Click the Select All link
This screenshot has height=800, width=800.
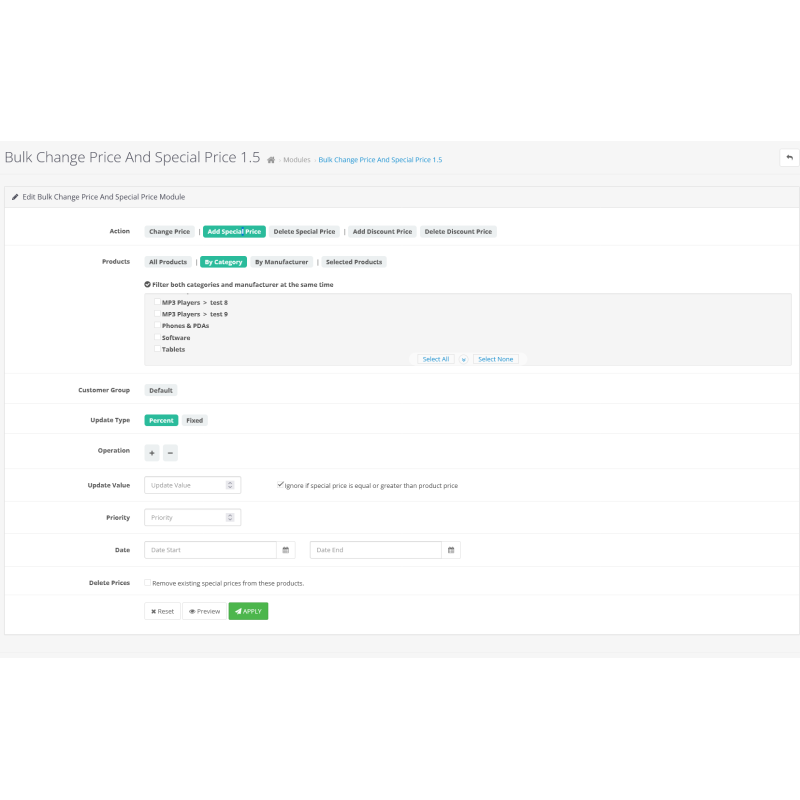pyautogui.click(x=436, y=359)
